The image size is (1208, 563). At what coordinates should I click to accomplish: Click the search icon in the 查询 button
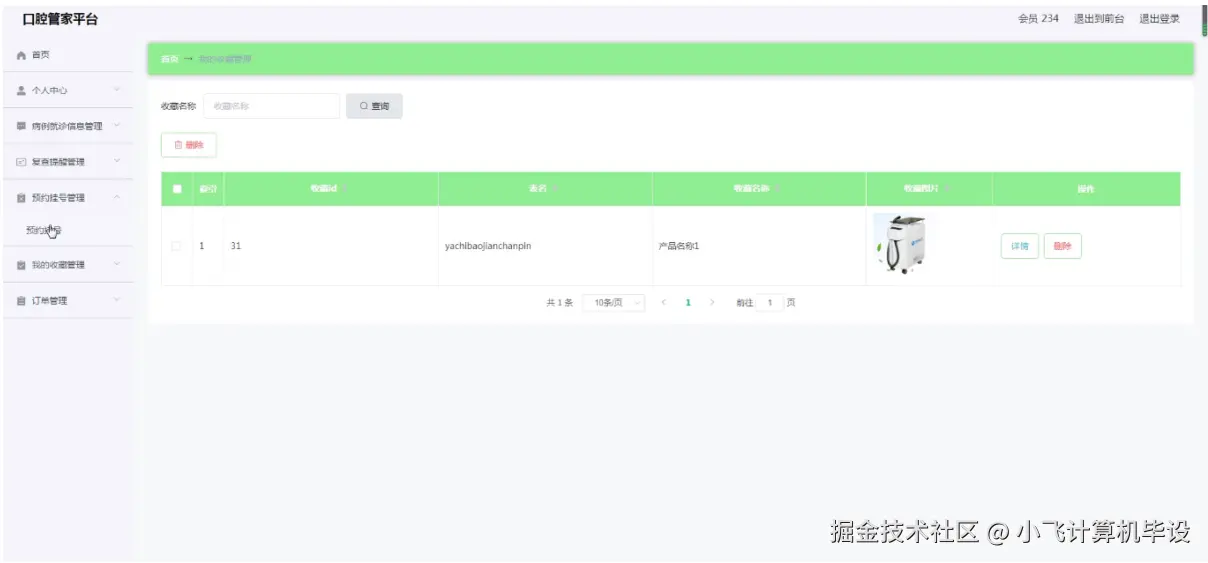pyautogui.click(x=364, y=106)
